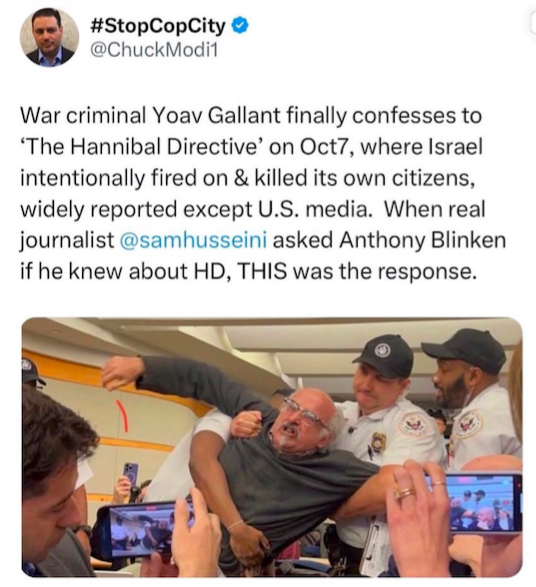The image size is (536, 587).
Task: Click the shoulder patch on the middle officer
Action: coord(414,425)
